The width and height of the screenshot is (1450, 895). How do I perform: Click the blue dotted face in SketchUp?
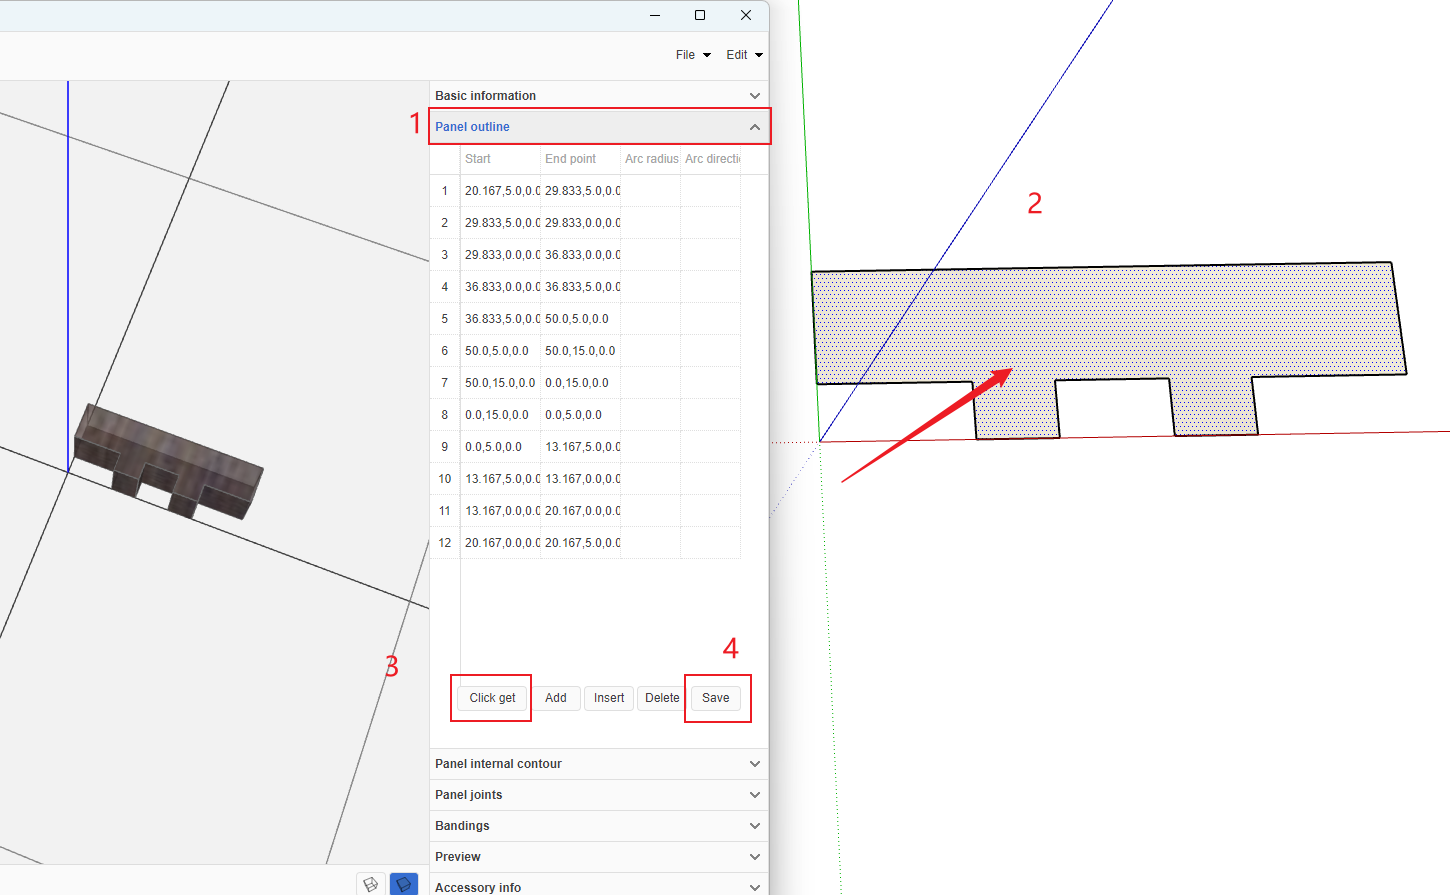pos(1100,320)
